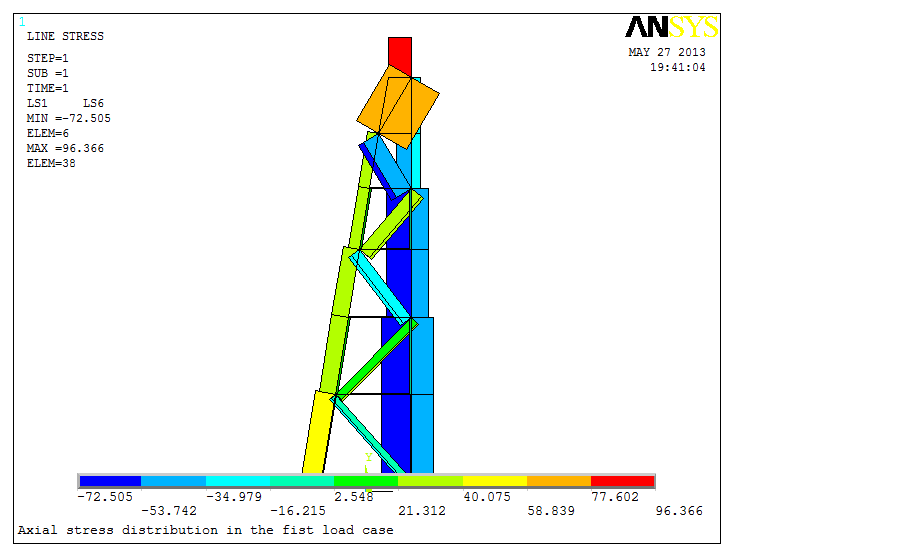Click the 'TIME=1' text

[48, 88]
